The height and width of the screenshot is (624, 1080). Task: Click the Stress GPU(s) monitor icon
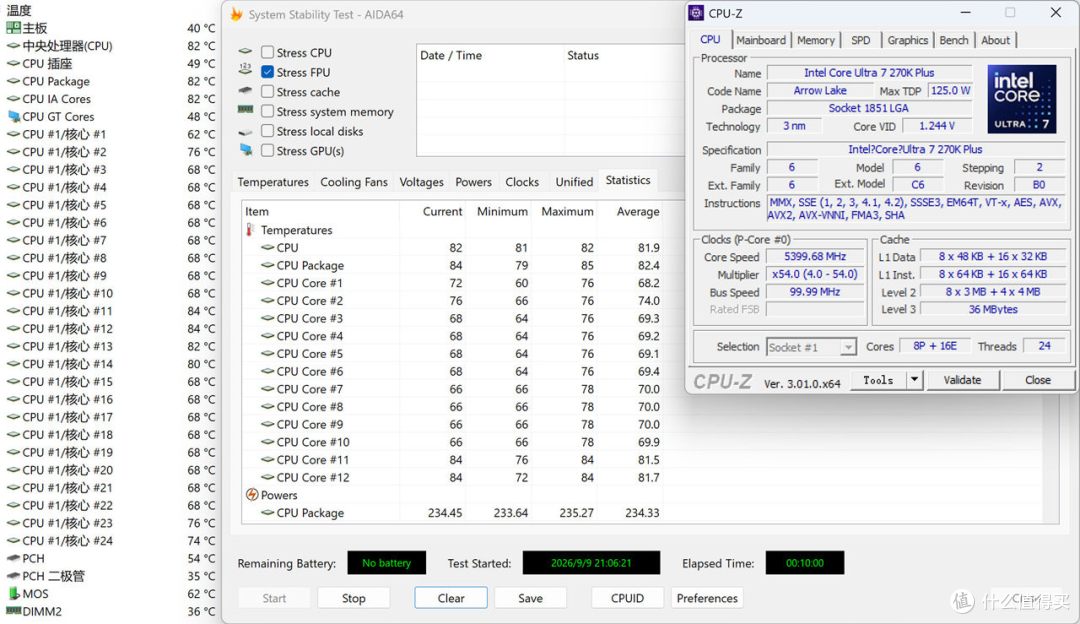(246, 149)
